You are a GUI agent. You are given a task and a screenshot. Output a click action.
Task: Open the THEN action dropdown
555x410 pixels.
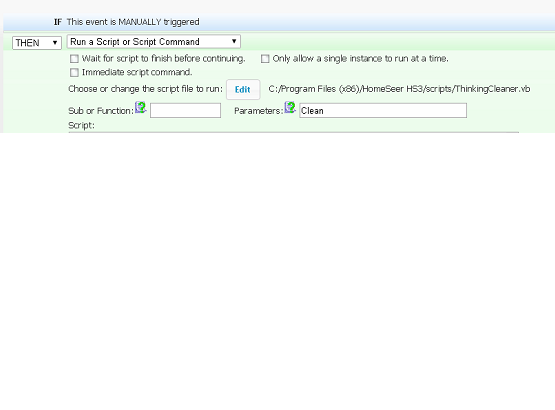click(37, 43)
